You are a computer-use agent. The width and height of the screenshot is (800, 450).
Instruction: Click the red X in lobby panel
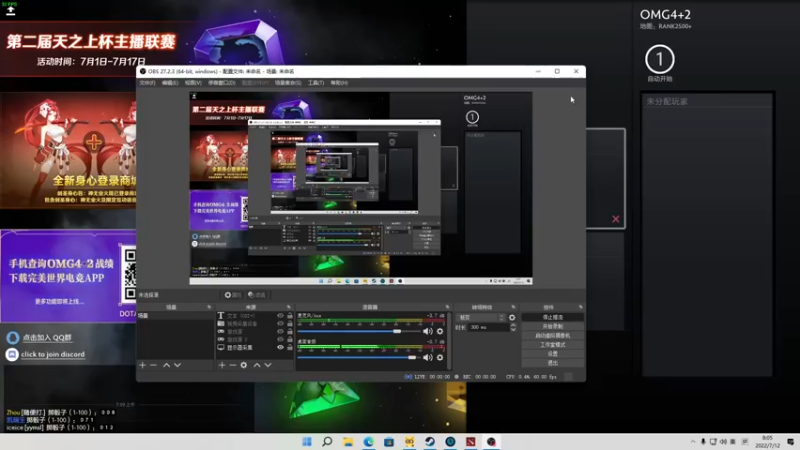616,219
